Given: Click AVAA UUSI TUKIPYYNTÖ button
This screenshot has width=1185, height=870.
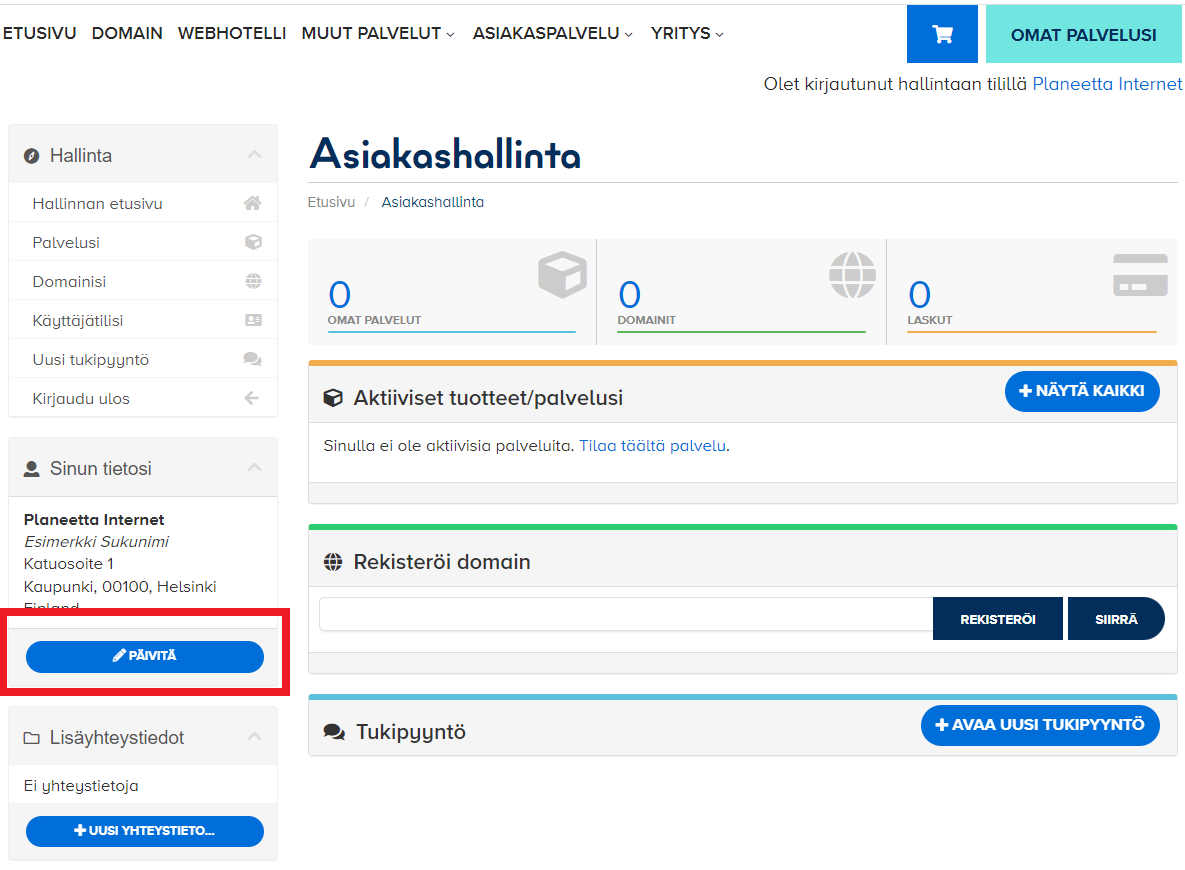Looking at the screenshot, I should (1040, 725).
